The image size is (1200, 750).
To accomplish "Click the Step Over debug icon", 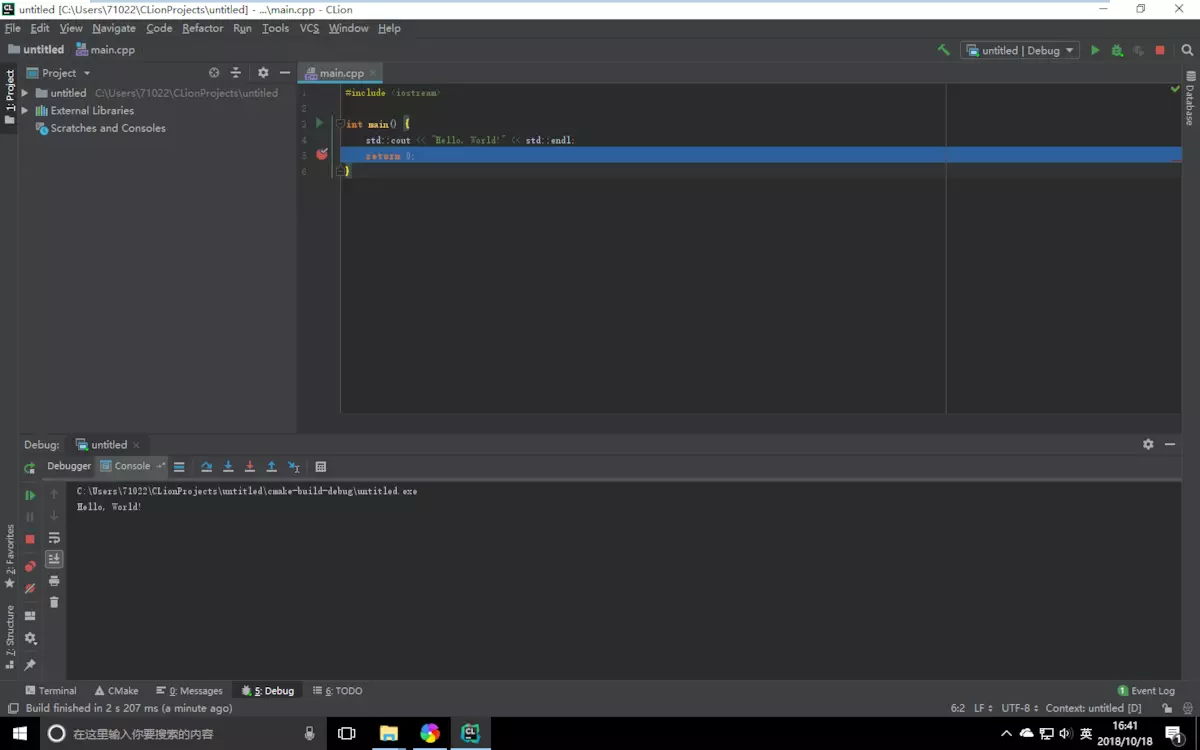I will pos(206,467).
